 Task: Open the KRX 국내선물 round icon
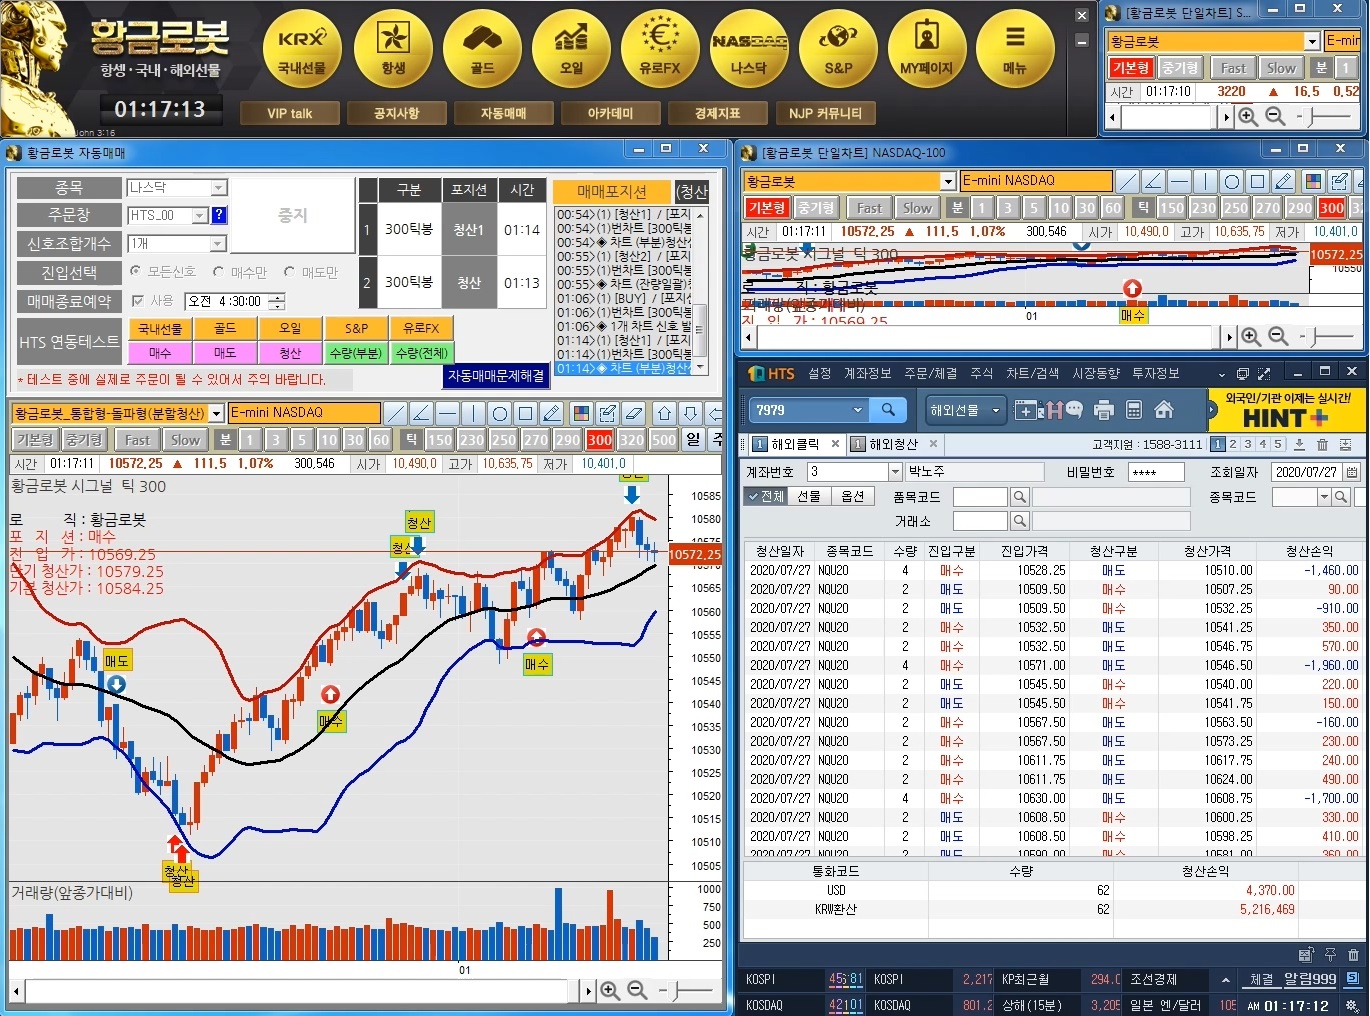click(301, 49)
